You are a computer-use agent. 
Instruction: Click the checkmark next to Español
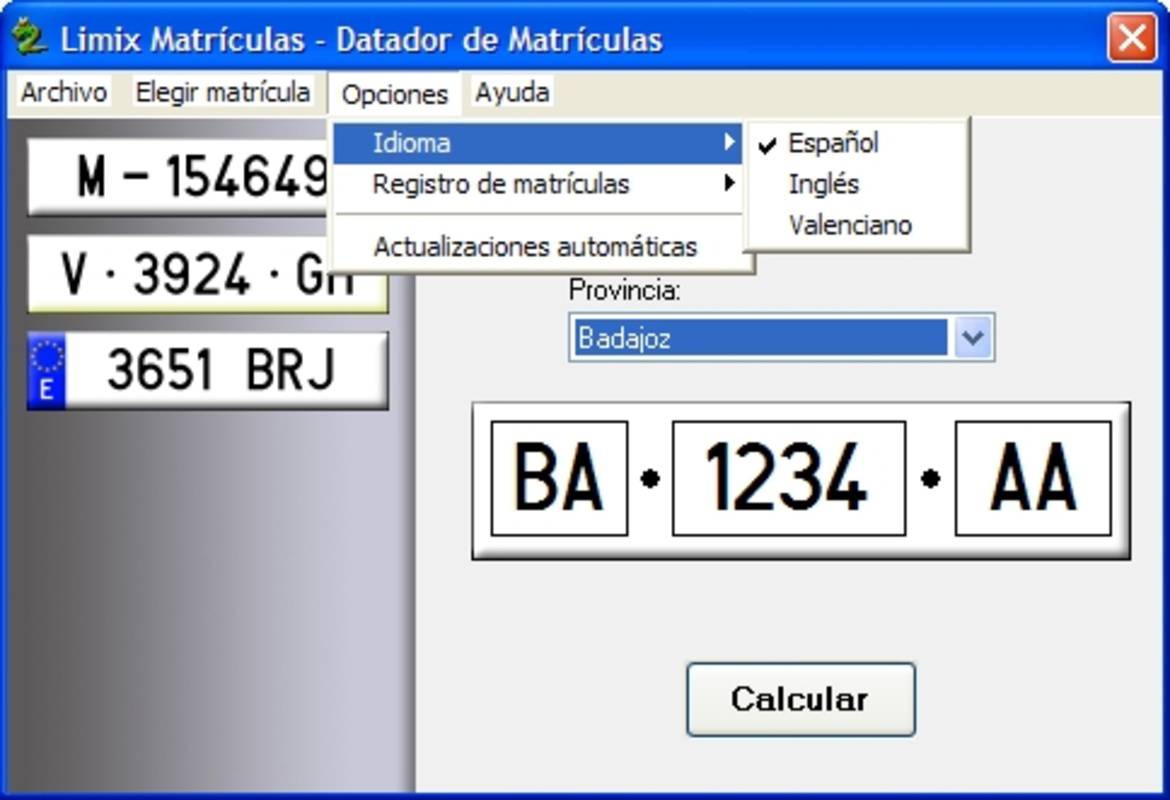tap(766, 144)
